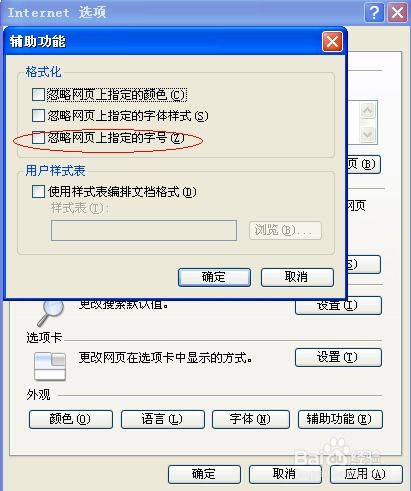Enable 忽略网页上指定的颜色 checkbox
The image size is (411, 491).
coord(38,94)
